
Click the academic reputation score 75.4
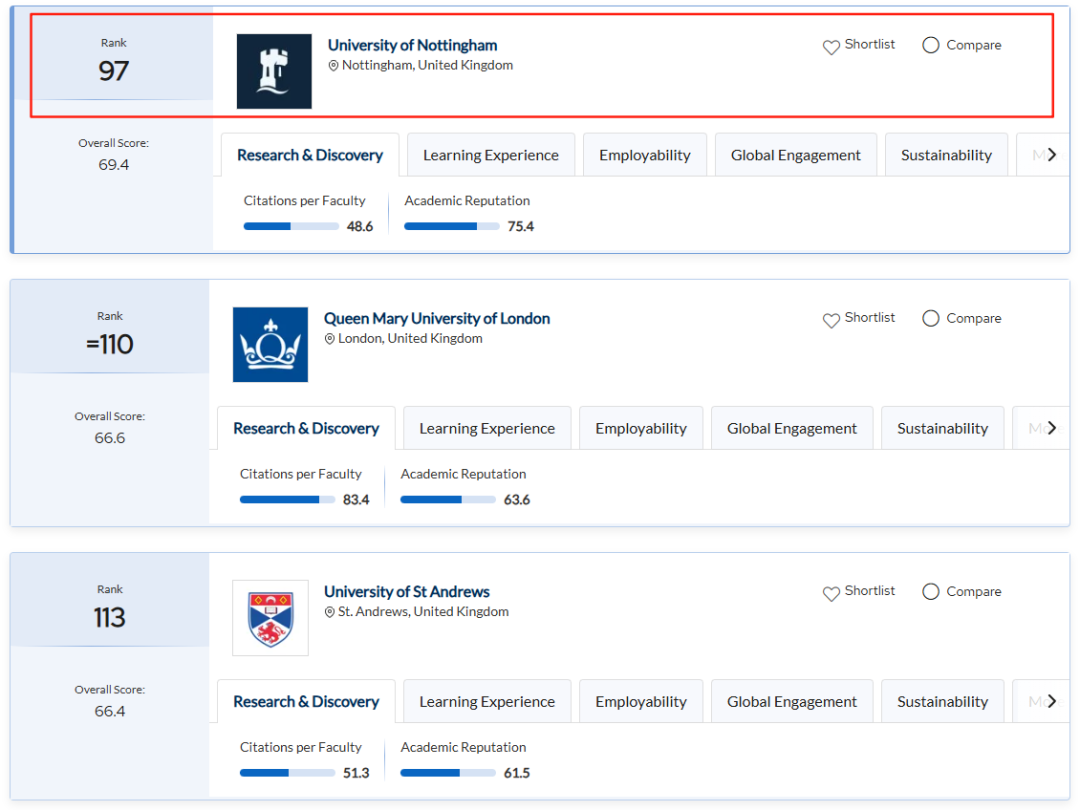coord(521,227)
